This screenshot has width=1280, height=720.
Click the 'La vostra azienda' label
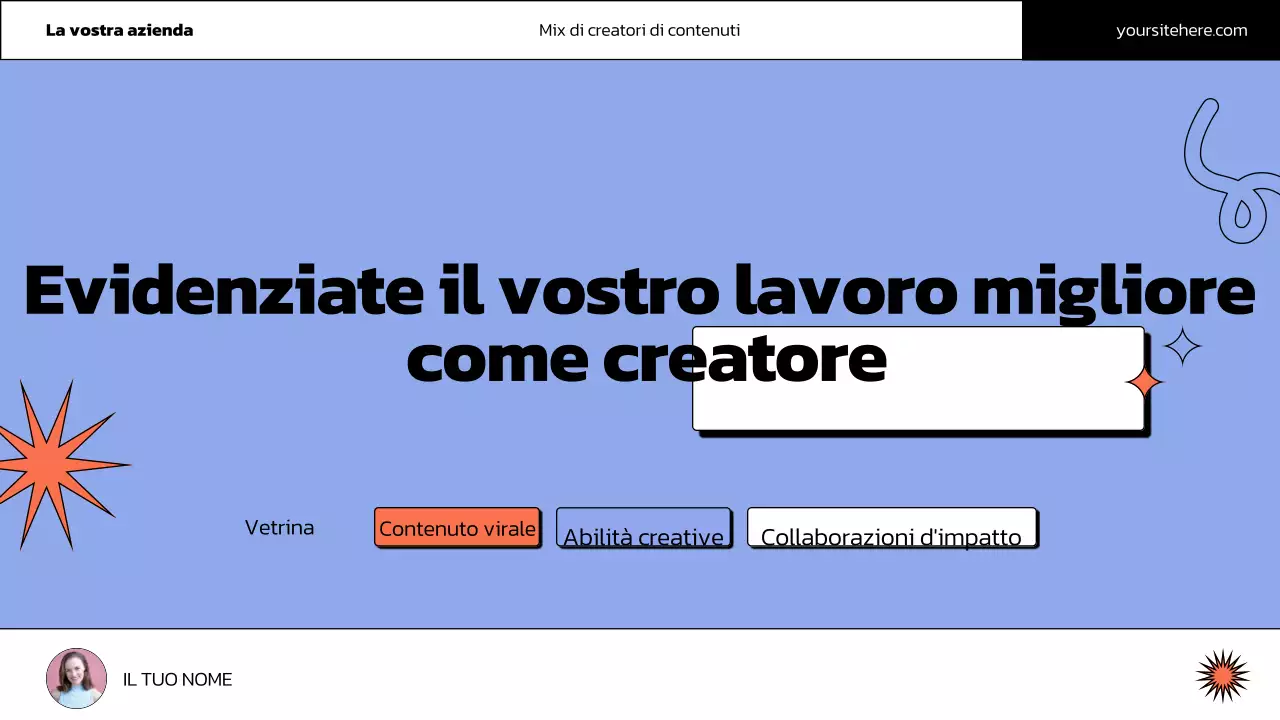pos(118,30)
